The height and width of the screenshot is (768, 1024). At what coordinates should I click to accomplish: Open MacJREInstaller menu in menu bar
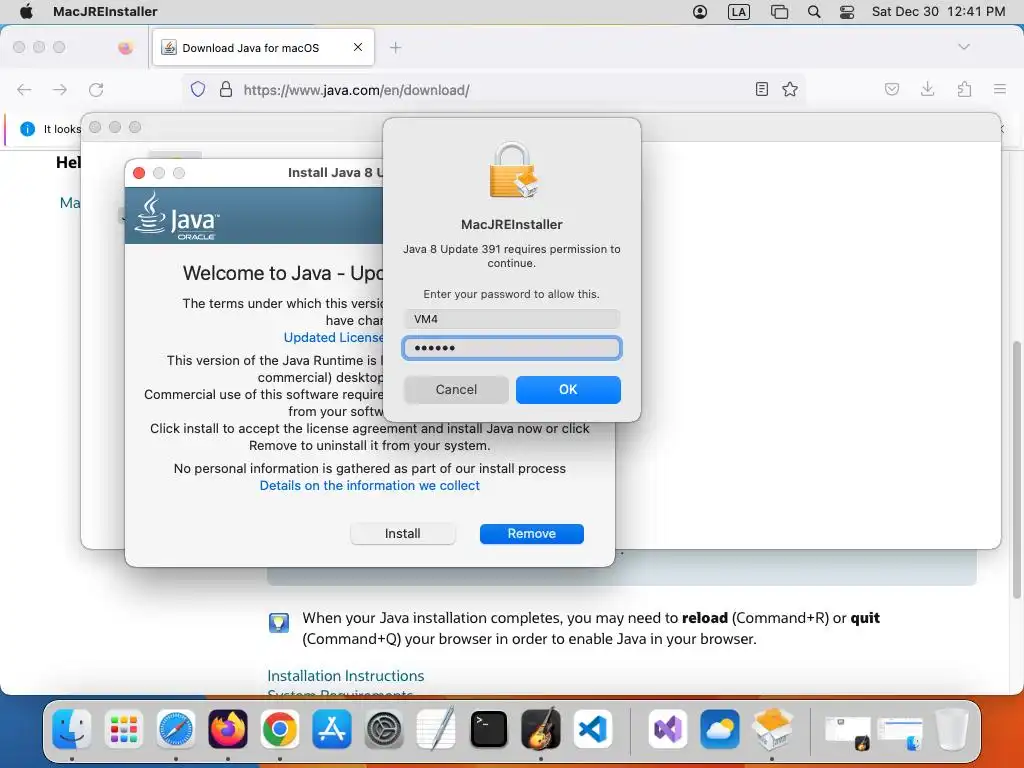105,11
